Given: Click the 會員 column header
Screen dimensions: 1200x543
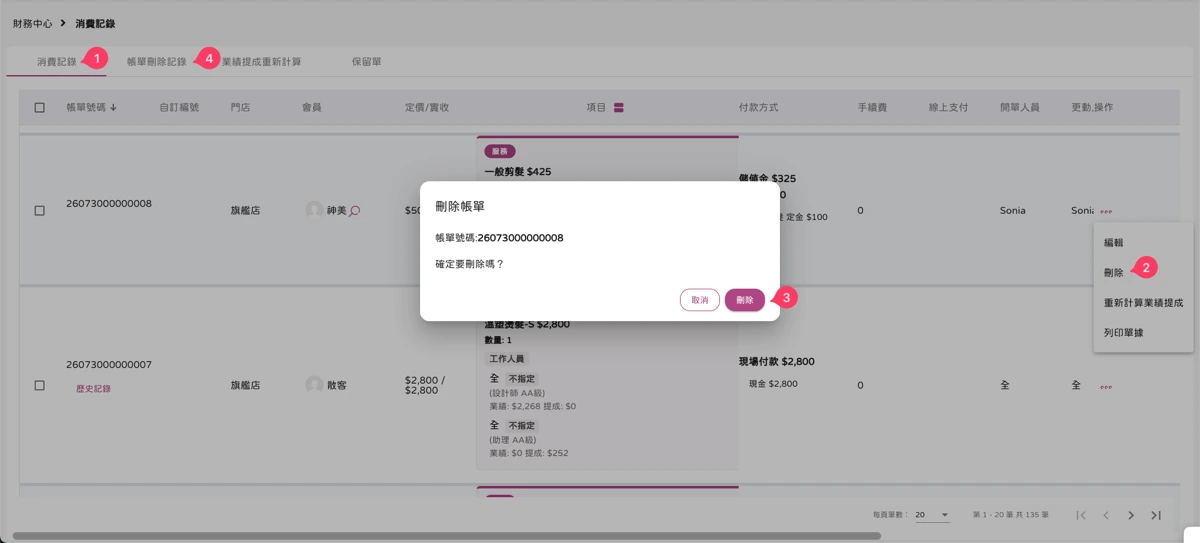Looking at the screenshot, I should tap(311, 107).
